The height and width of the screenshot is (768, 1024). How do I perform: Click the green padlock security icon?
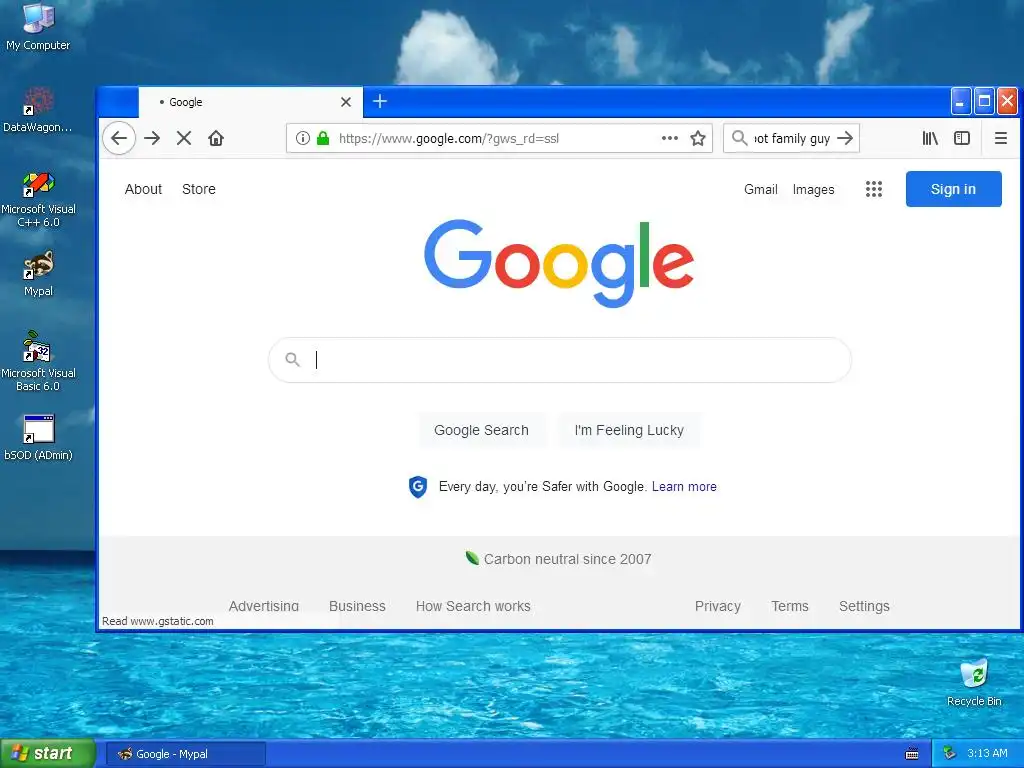pos(323,138)
